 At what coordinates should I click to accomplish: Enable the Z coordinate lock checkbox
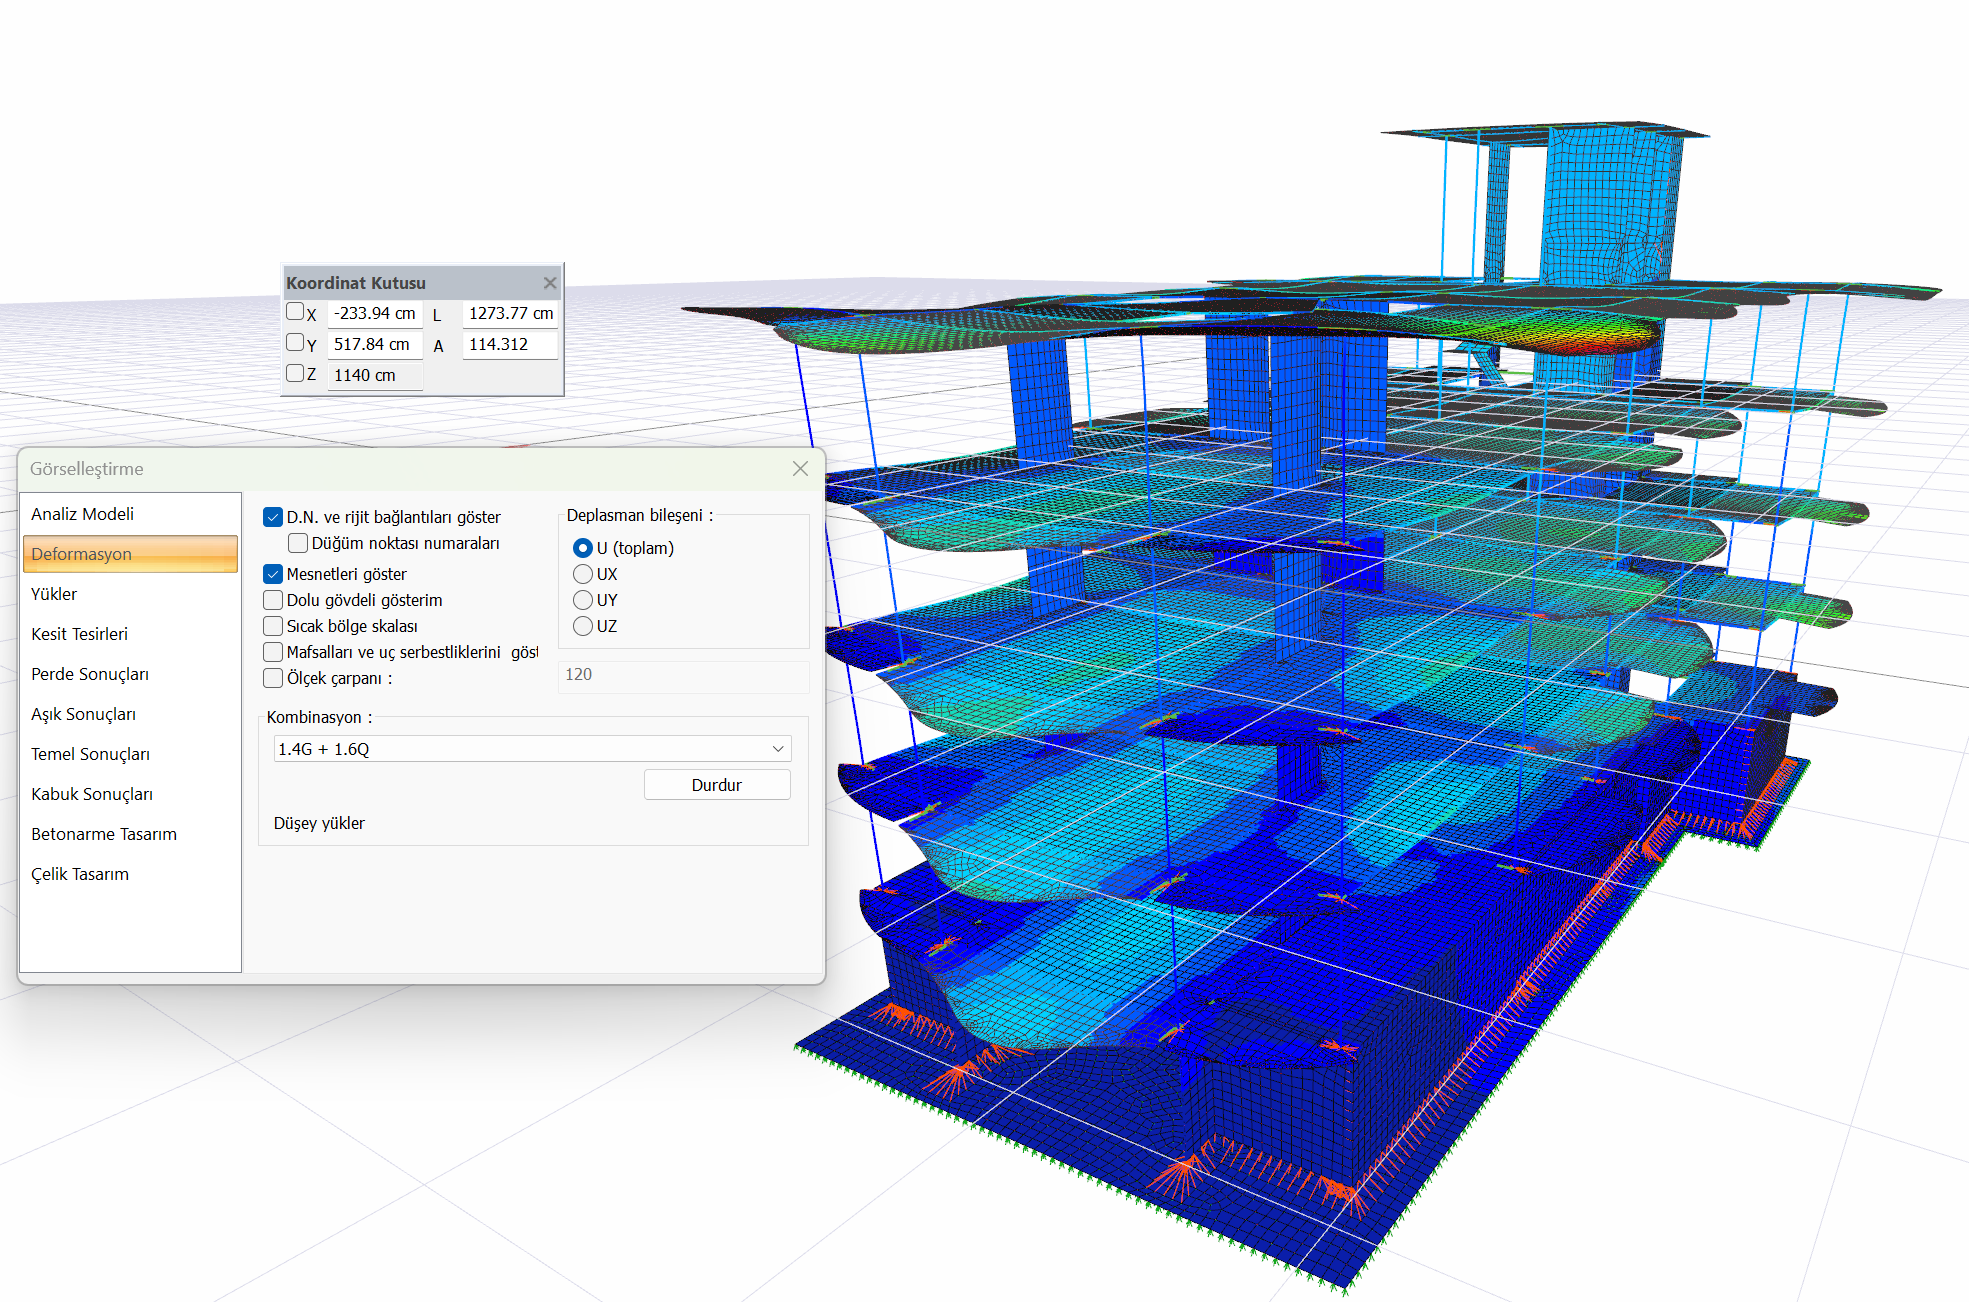(295, 374)
